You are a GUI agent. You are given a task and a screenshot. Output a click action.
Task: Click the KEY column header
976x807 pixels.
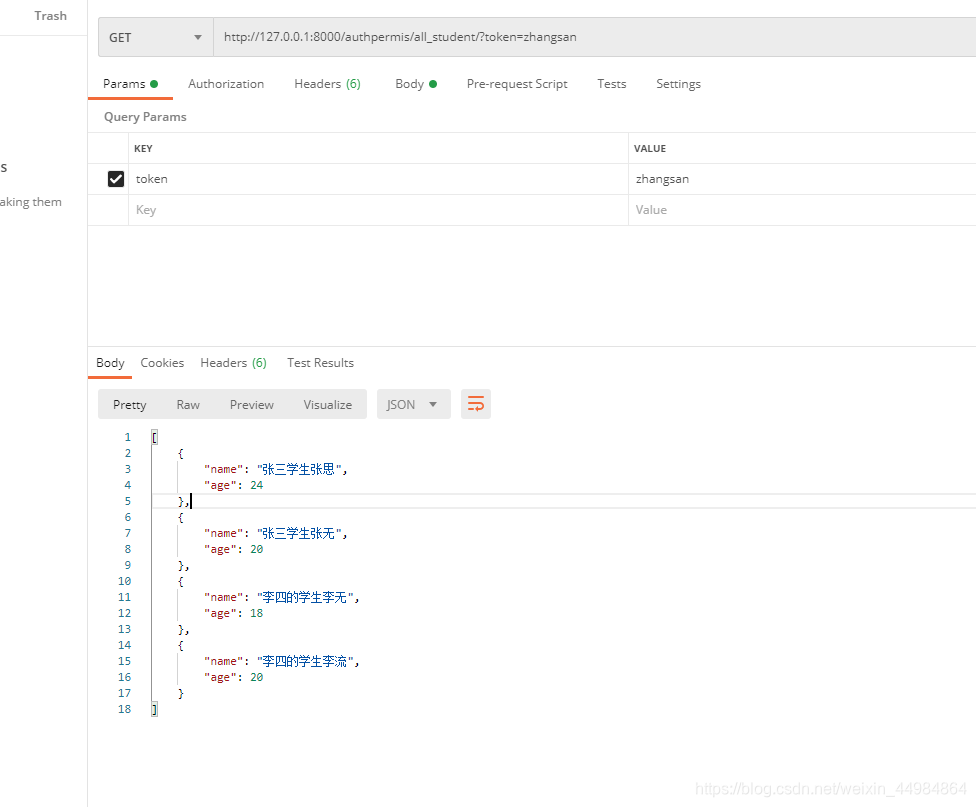pos(143,149)
